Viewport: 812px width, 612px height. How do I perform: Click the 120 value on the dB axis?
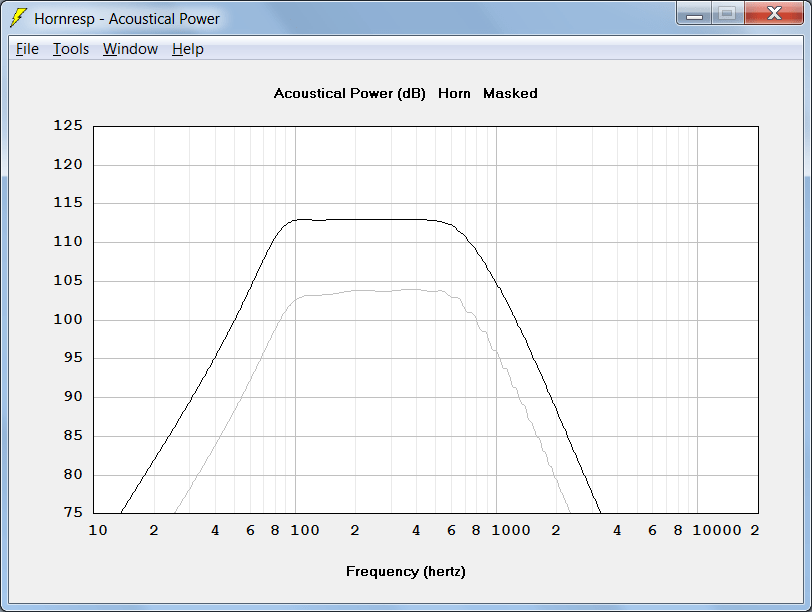point(68,165)
